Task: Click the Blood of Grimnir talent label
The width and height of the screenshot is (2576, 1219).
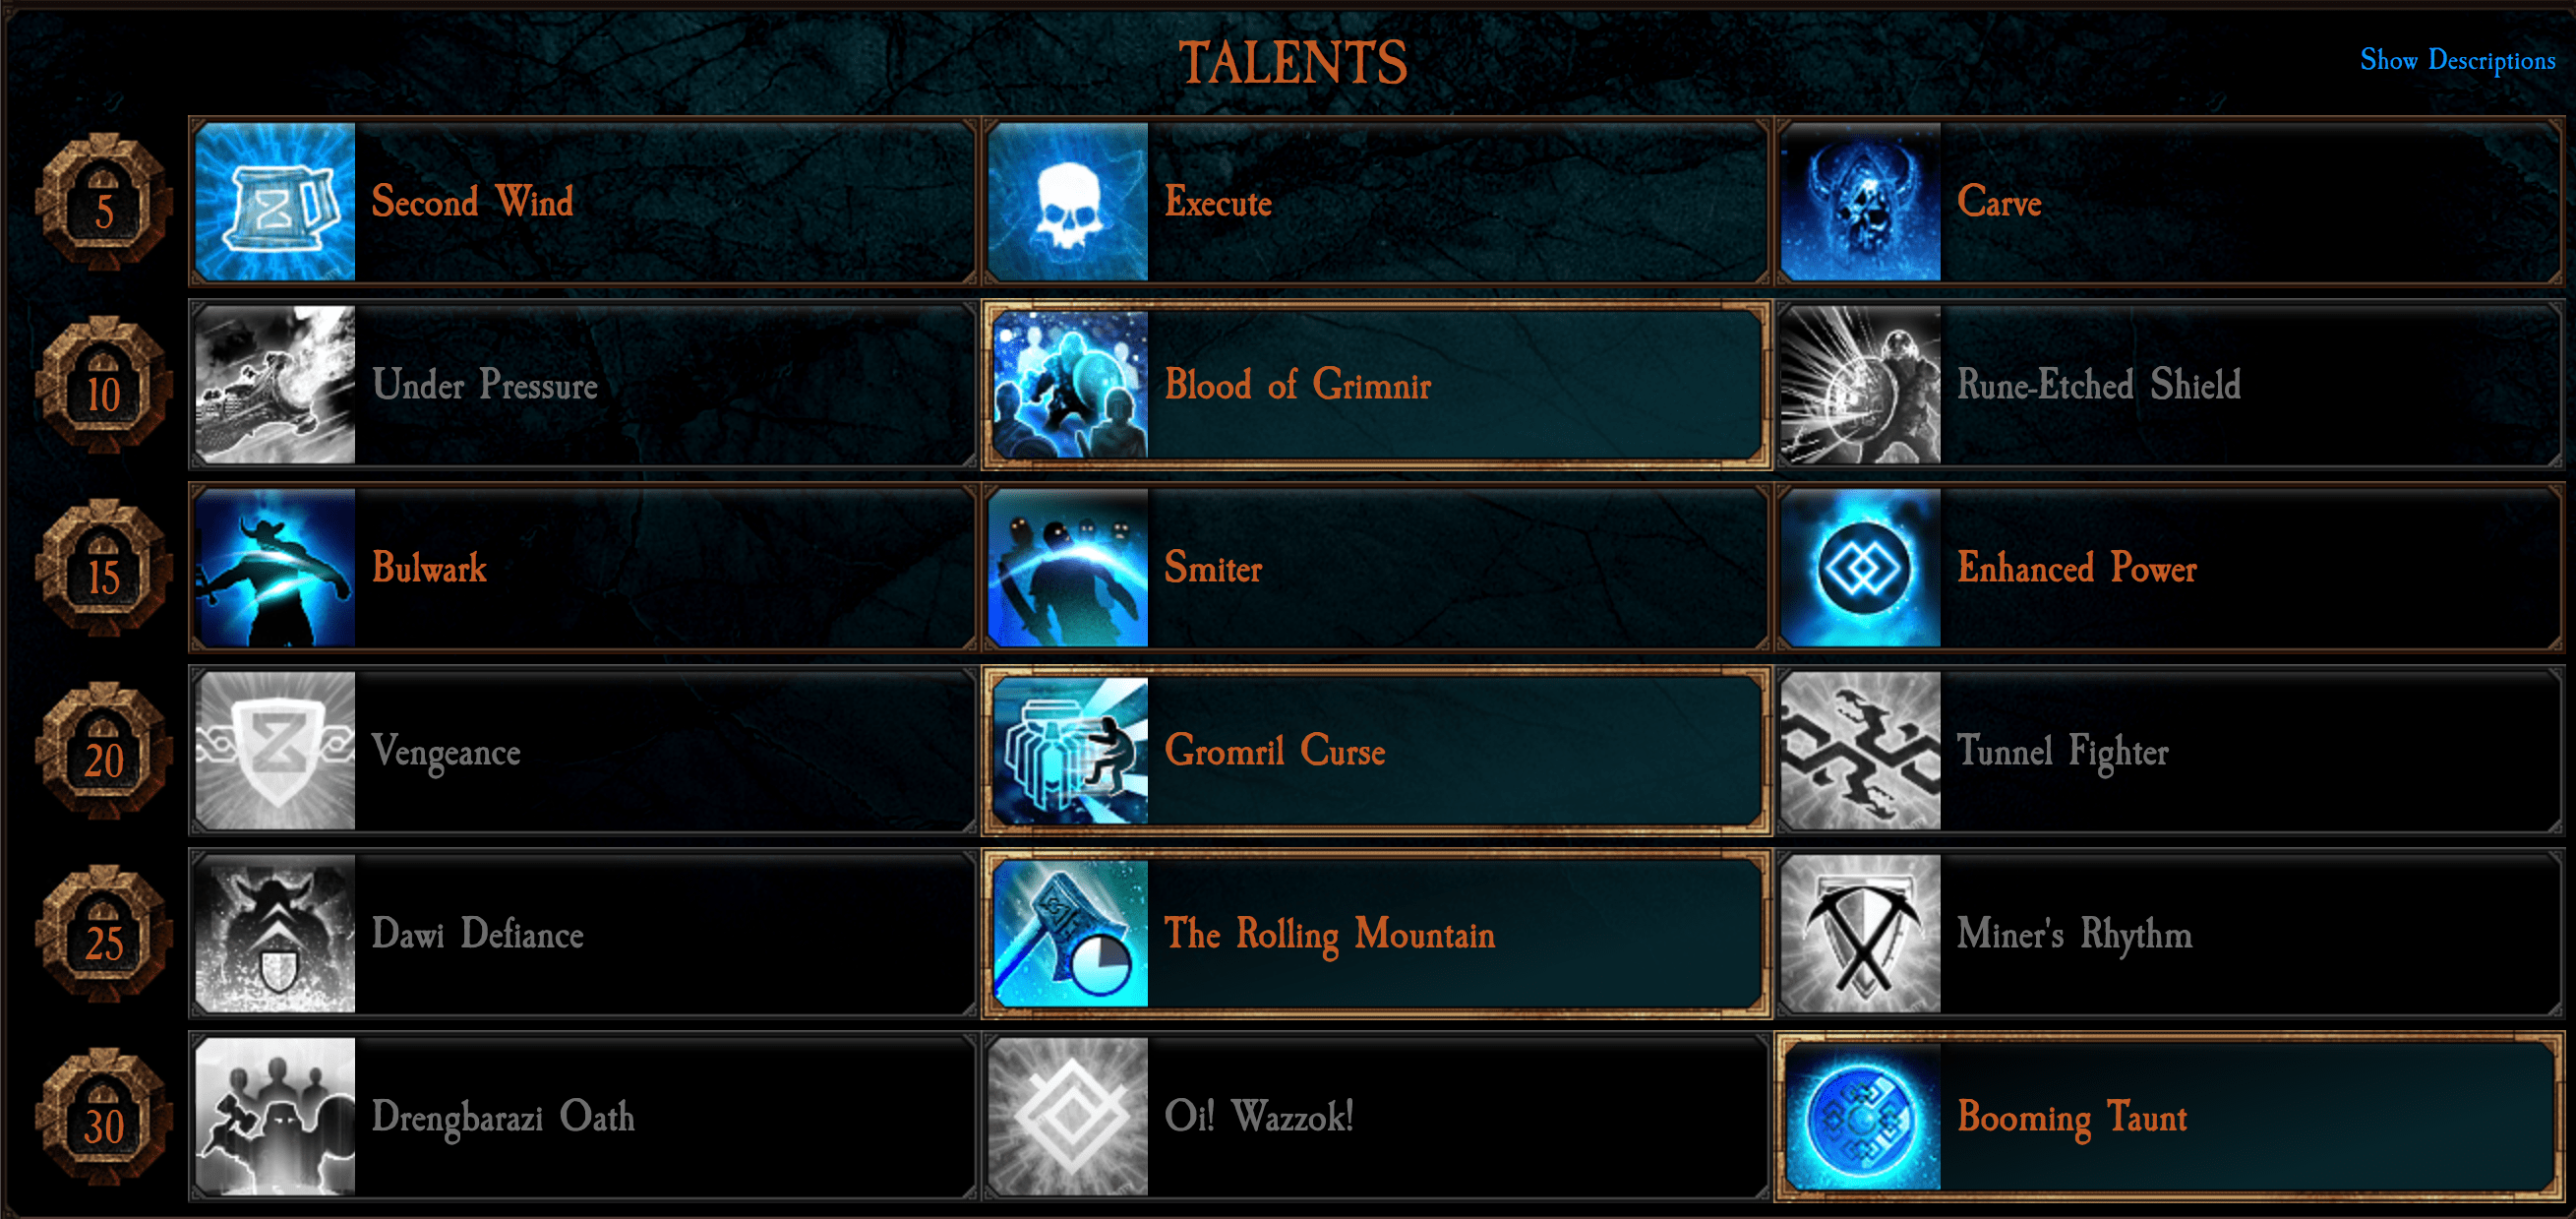Action: (x=1297, y=385)
